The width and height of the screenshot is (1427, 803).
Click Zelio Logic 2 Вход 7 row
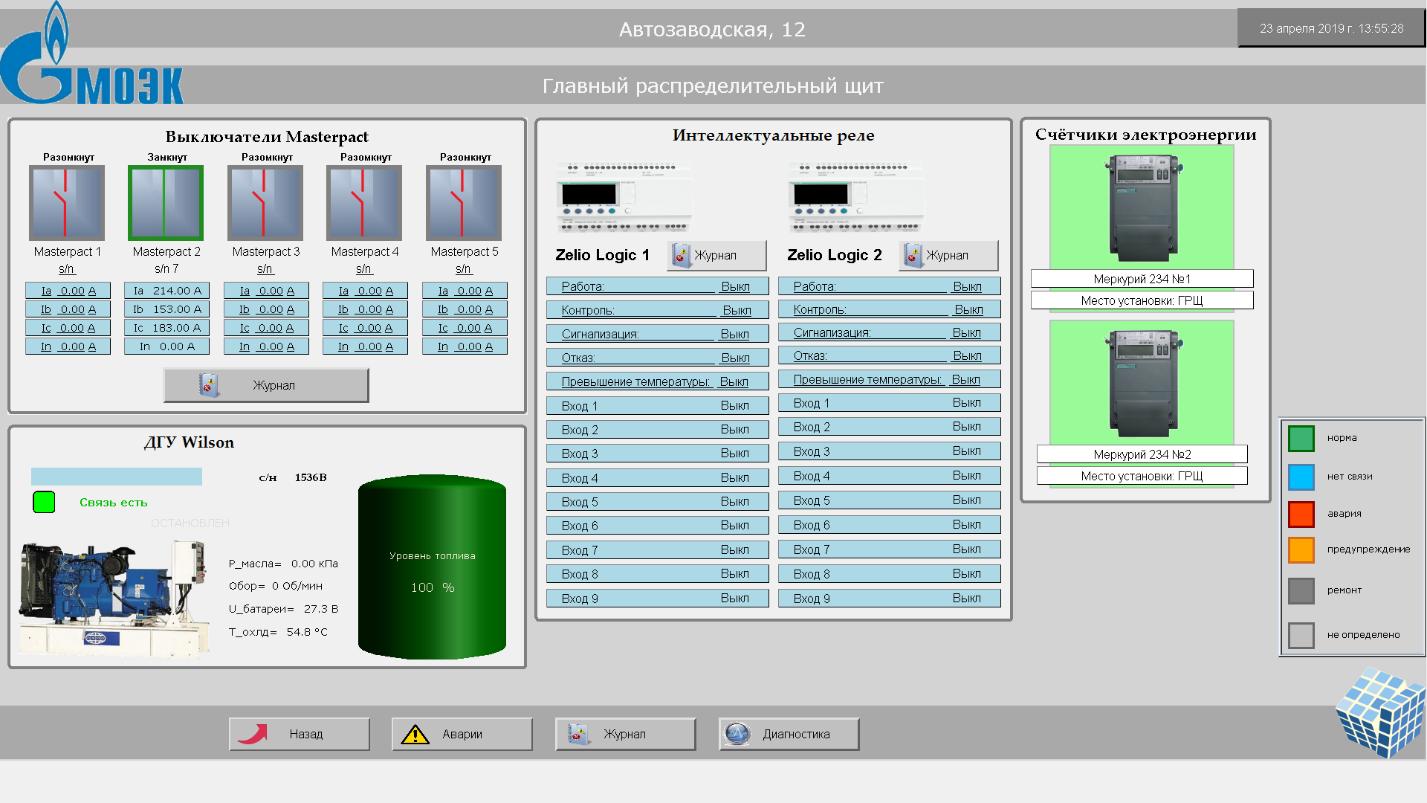coord(890,550)
